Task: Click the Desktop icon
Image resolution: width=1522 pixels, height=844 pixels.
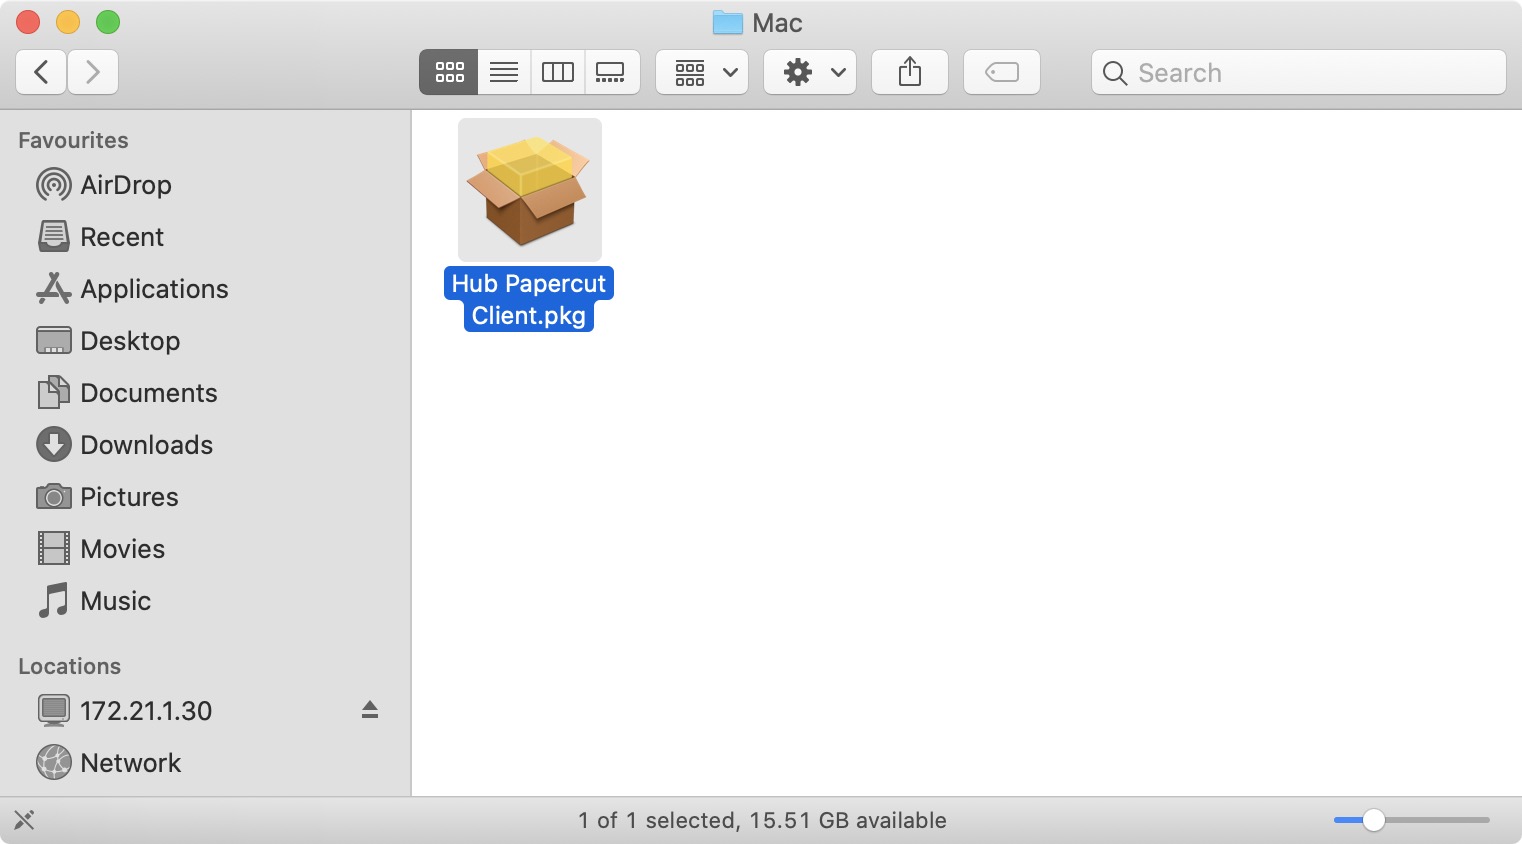Action: click(54, 341)
